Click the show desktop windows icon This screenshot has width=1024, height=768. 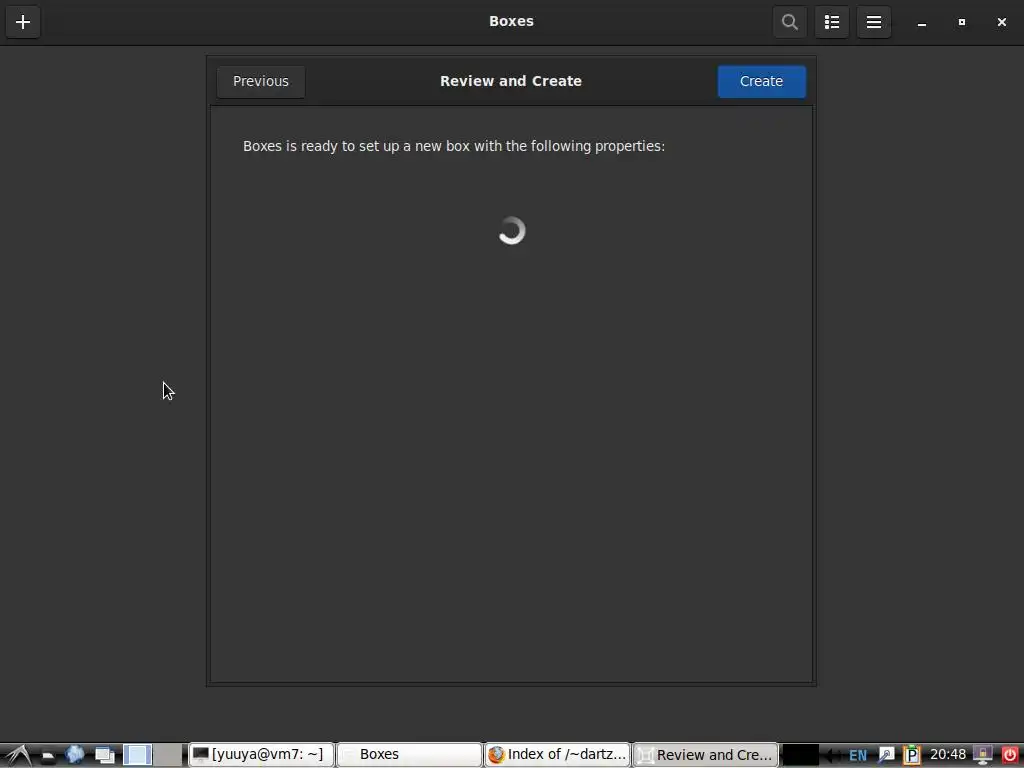point(104,755)
